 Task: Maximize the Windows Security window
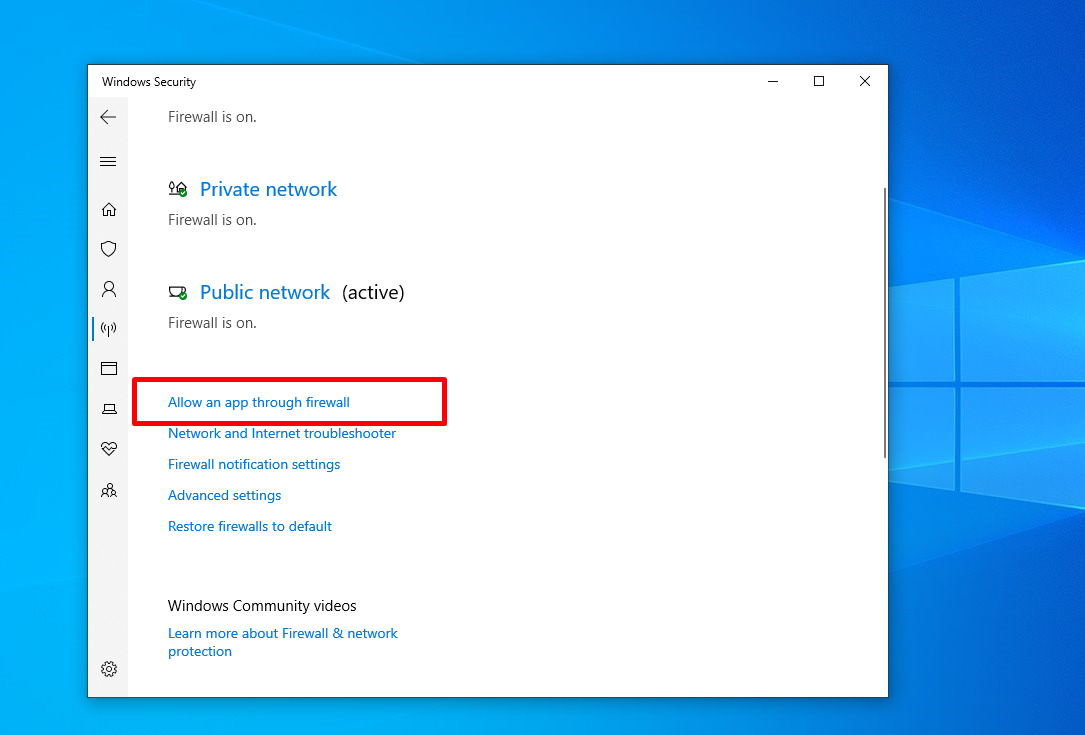[819, 82]
